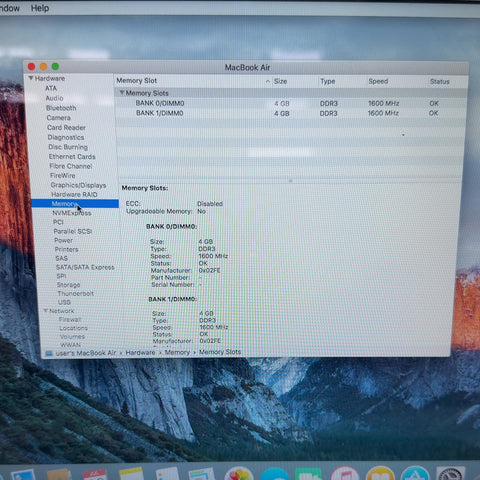The height and width of the screenshot is (480, 480).
Task: Open the App Store dock icon
Action: pos(415,474)
